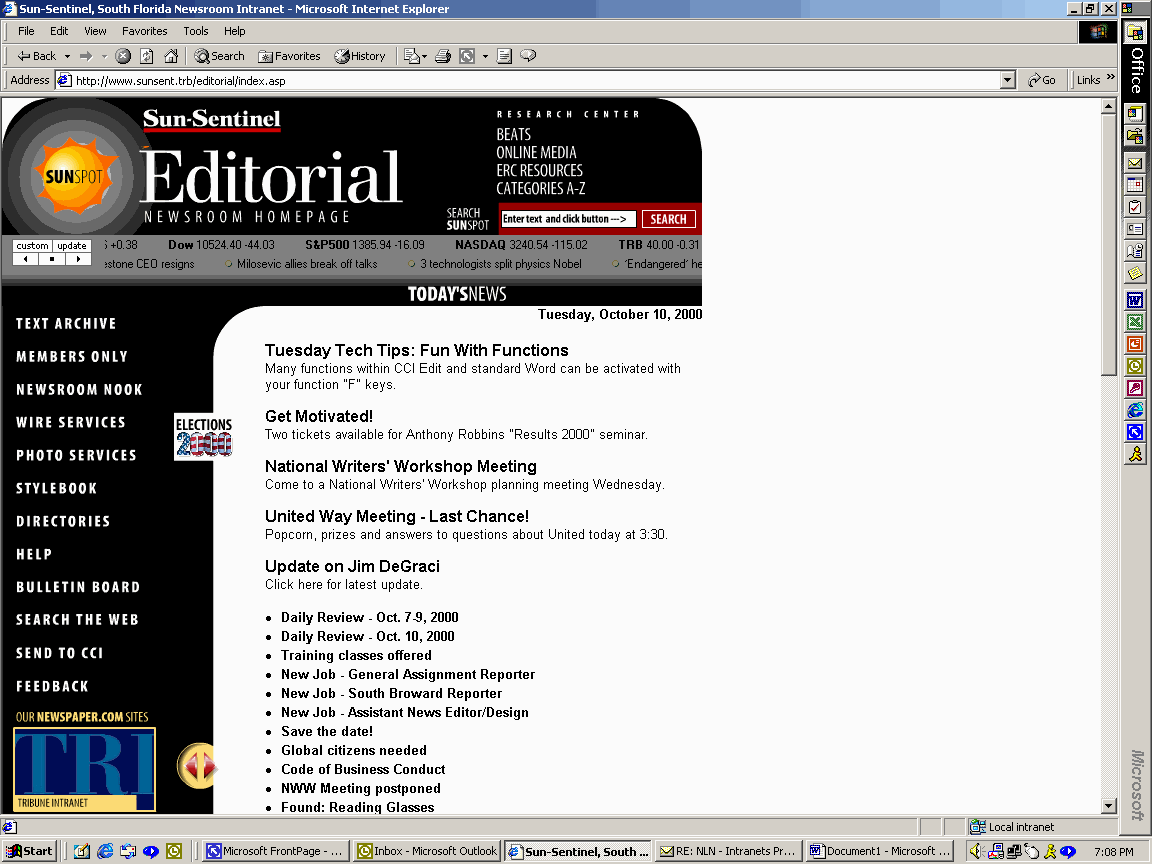The width and height of the screenshot is (1152, 864).
Task: Open Tuesday Tech Tips headline
Action: [417, 350]
